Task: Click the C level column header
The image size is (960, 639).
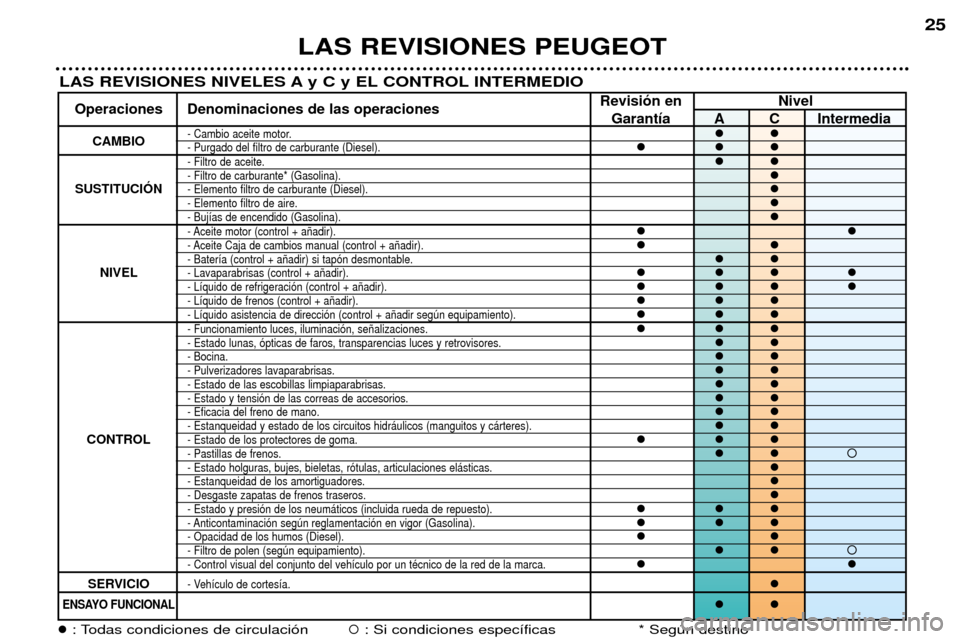Action: [x=774, y=119]
